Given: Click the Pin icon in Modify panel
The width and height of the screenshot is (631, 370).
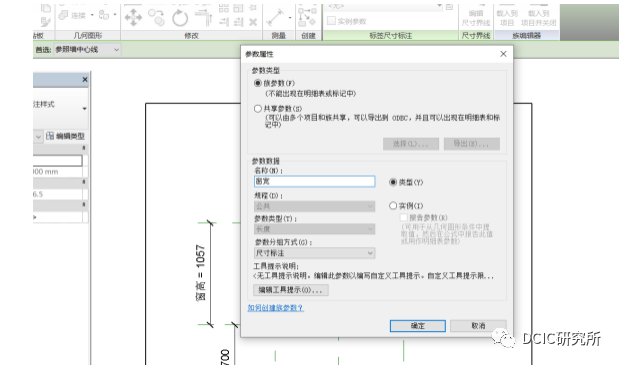Looking at the screenshot, I should point(253,8).
